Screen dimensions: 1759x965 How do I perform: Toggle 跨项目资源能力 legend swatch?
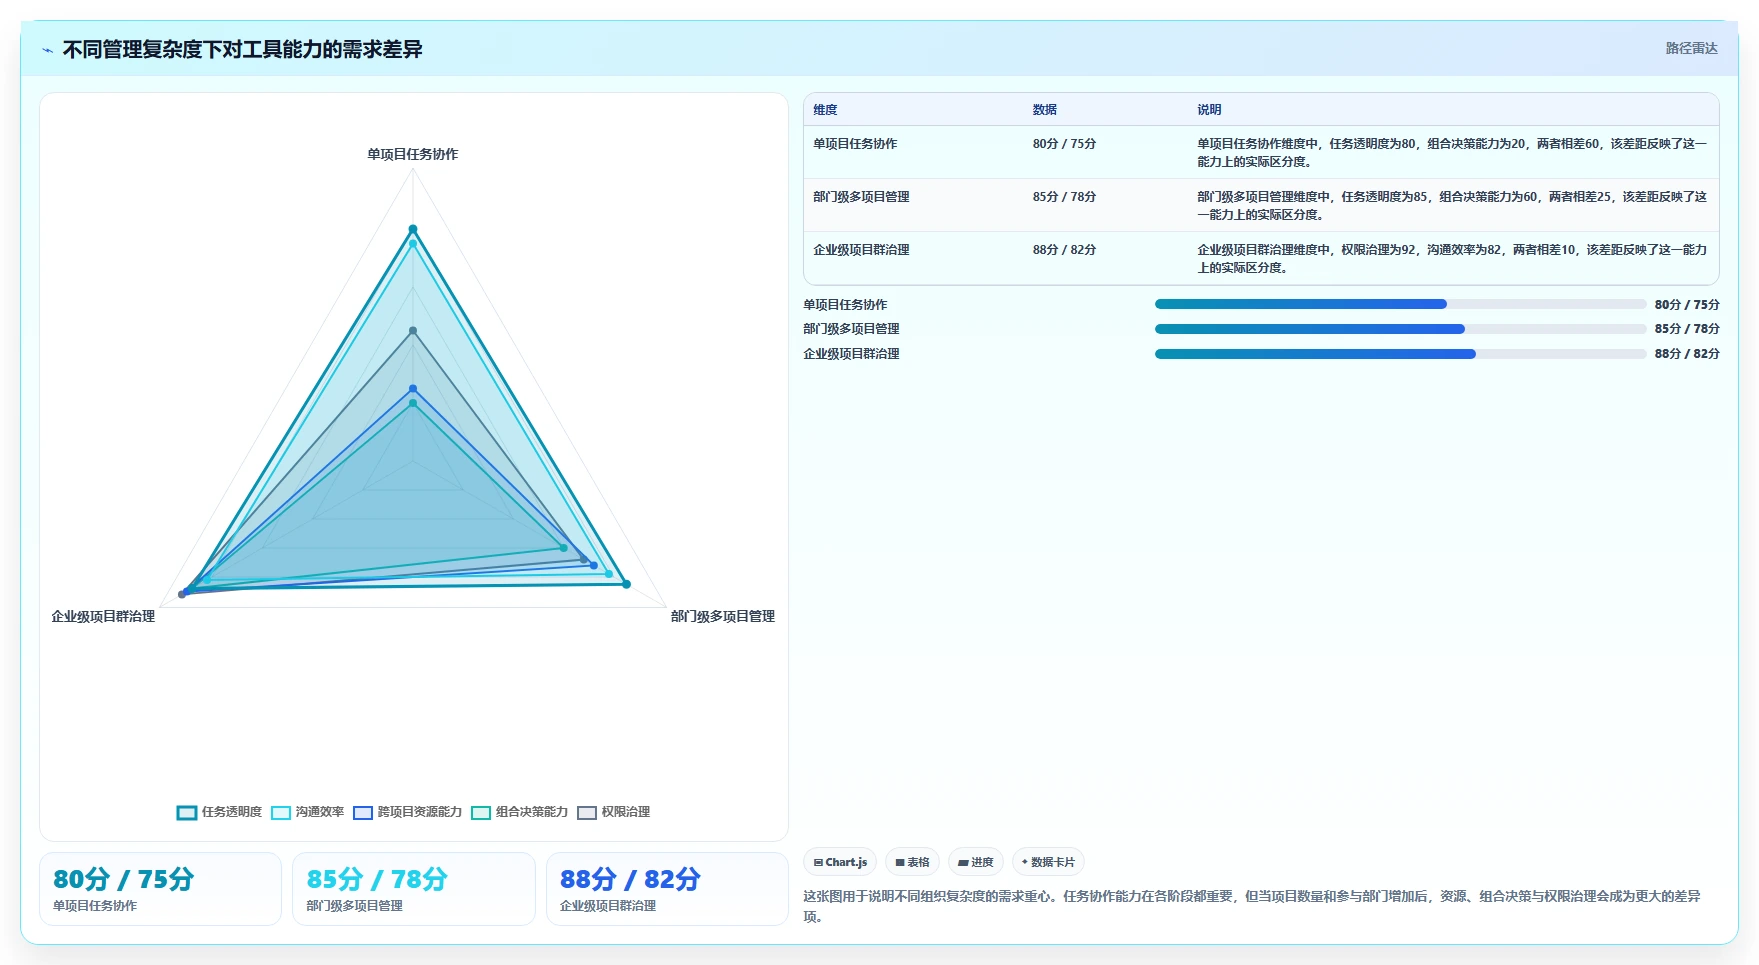[363, 813]
